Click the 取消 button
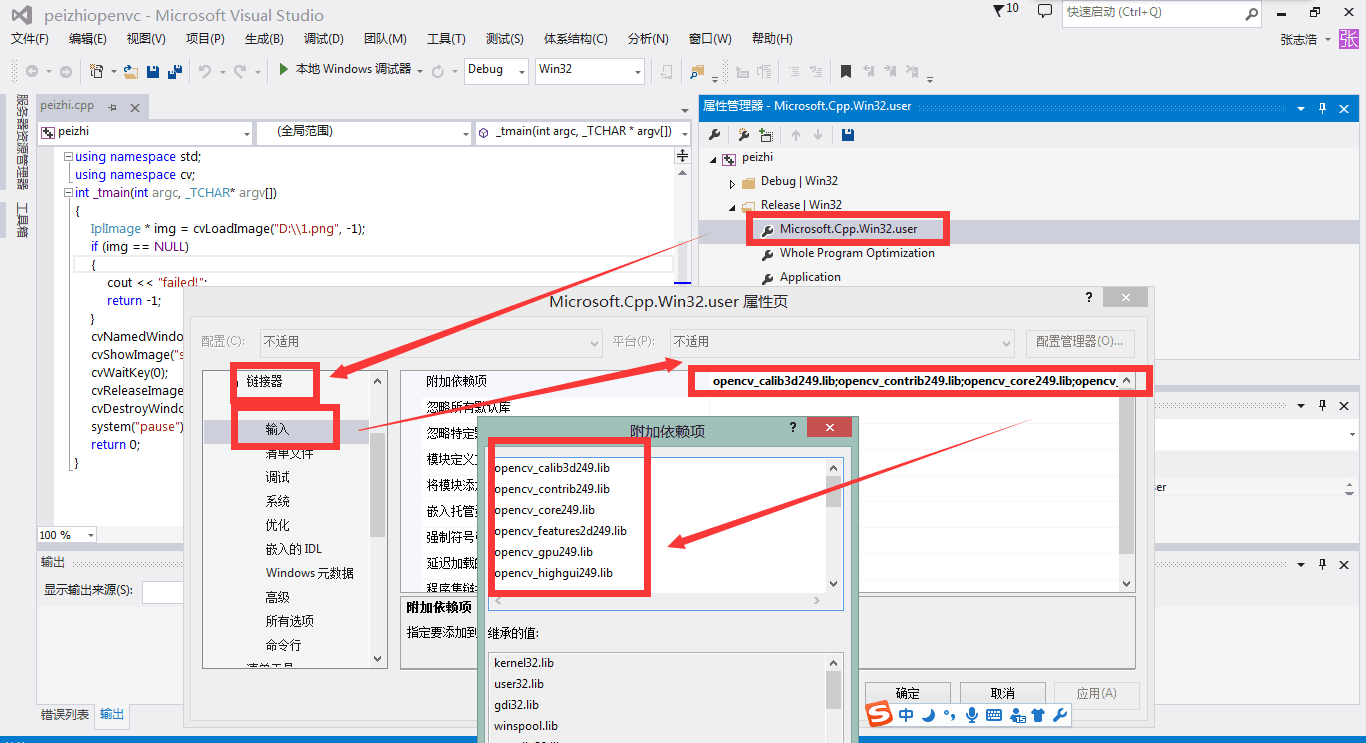The image size is (1366, 743). coord(1003,693)
